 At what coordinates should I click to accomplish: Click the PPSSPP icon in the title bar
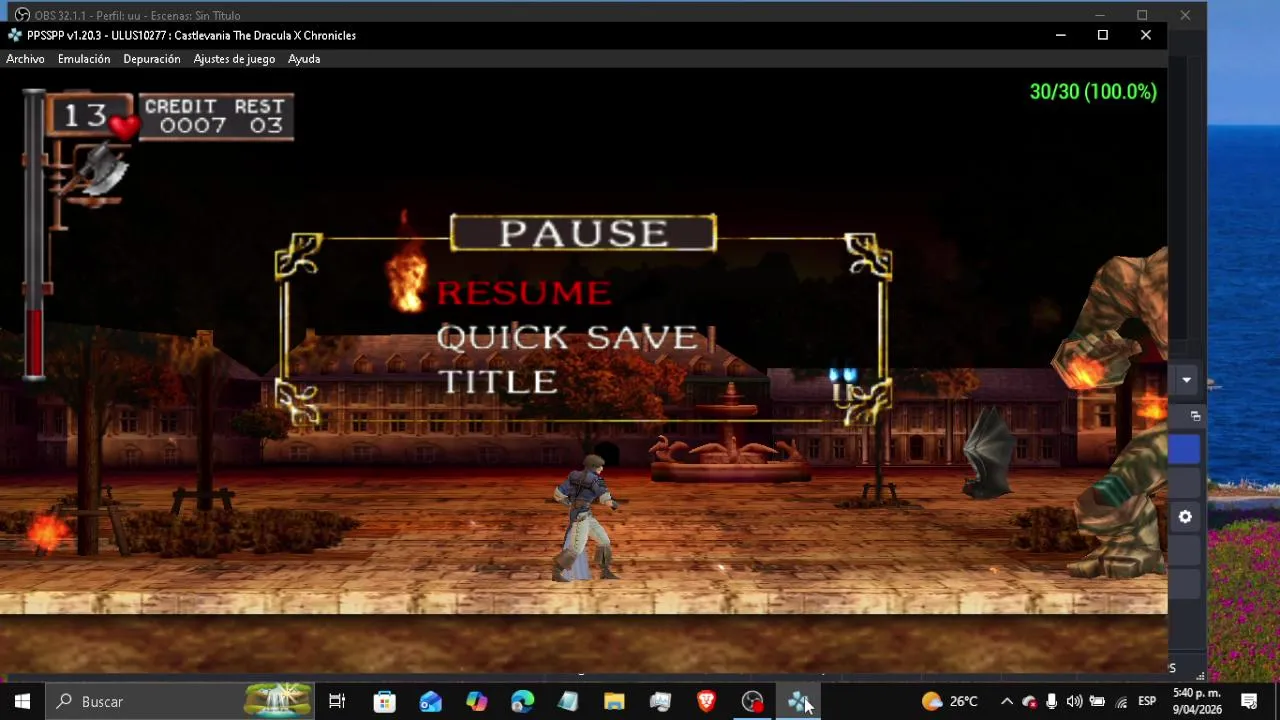pos(15,35)
